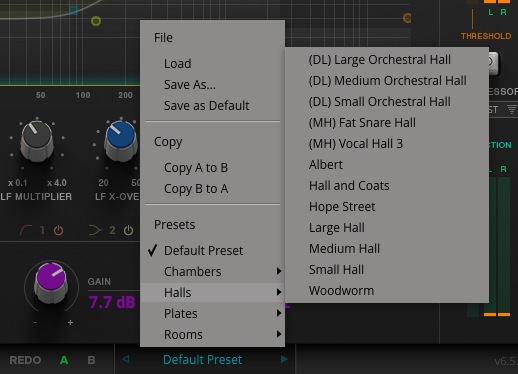This screenshot has height=374, width=518.
Task: Choose Save As... in the file menu
Action: tap(212, 85)
